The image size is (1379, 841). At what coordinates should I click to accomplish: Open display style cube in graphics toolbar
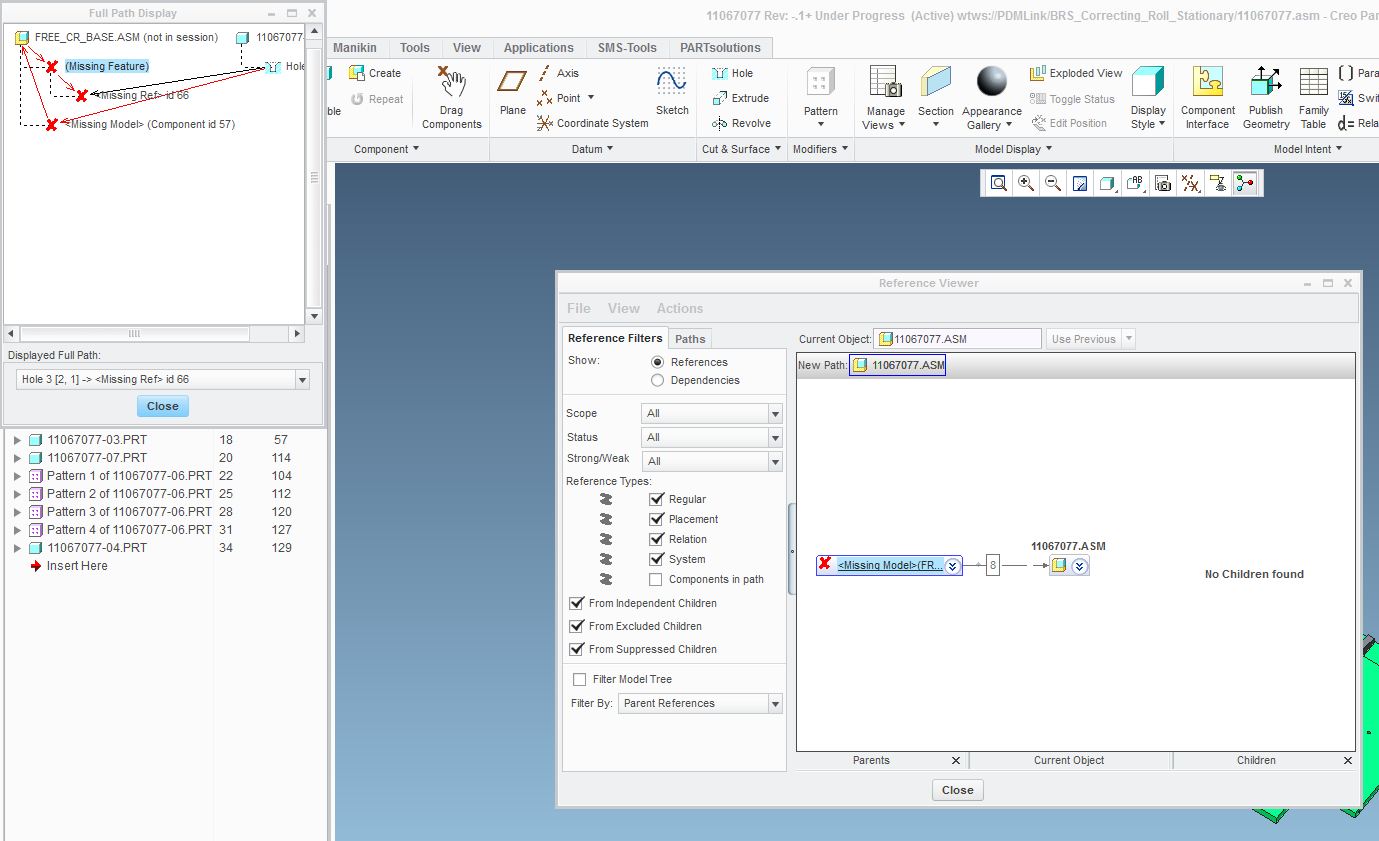[x=1107, y=183]
